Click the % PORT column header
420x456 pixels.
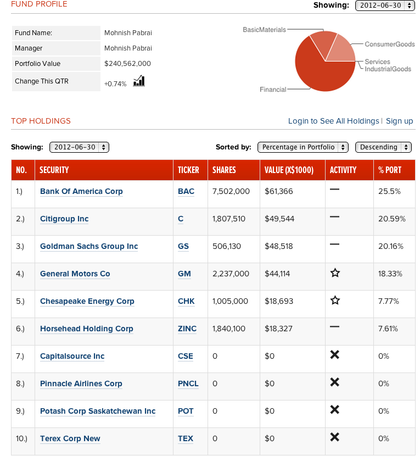pyautogui.click(x=394, y=170)
